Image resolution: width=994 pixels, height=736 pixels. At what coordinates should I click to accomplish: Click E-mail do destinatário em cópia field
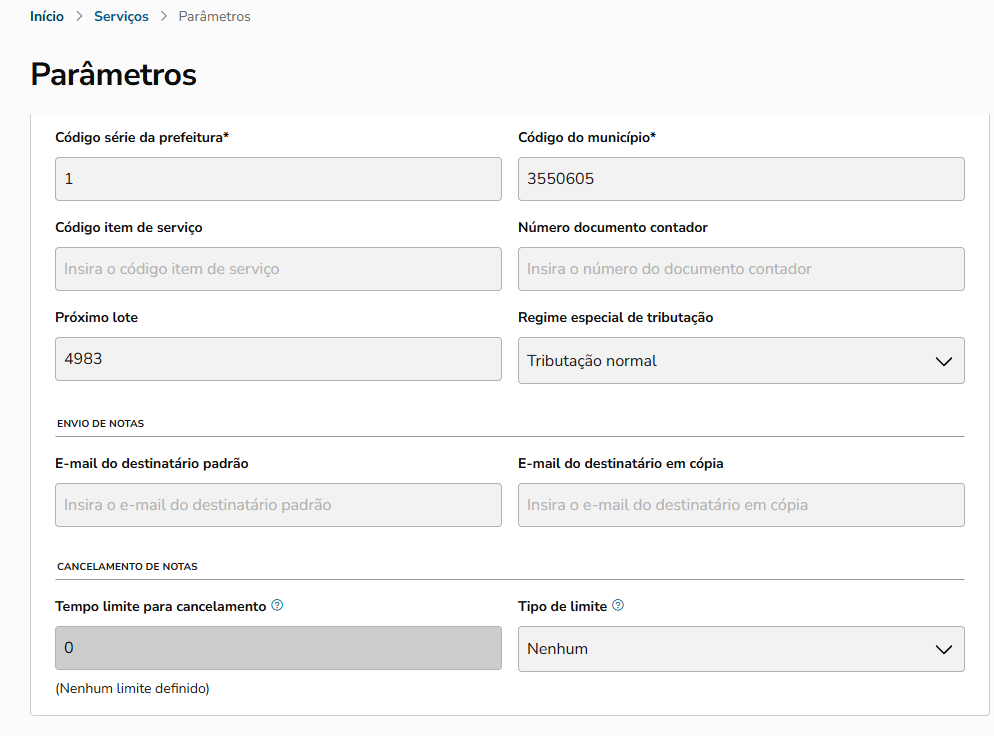pos(741,505)
